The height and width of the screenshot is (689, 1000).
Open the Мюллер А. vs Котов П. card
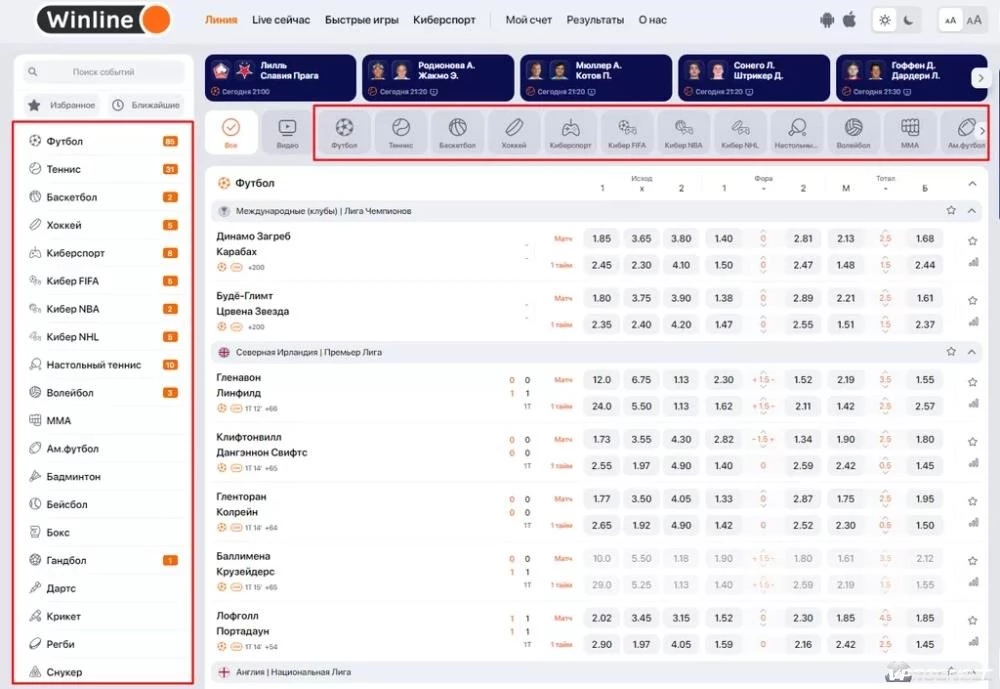pyautogui.click(x=596, y=78)
